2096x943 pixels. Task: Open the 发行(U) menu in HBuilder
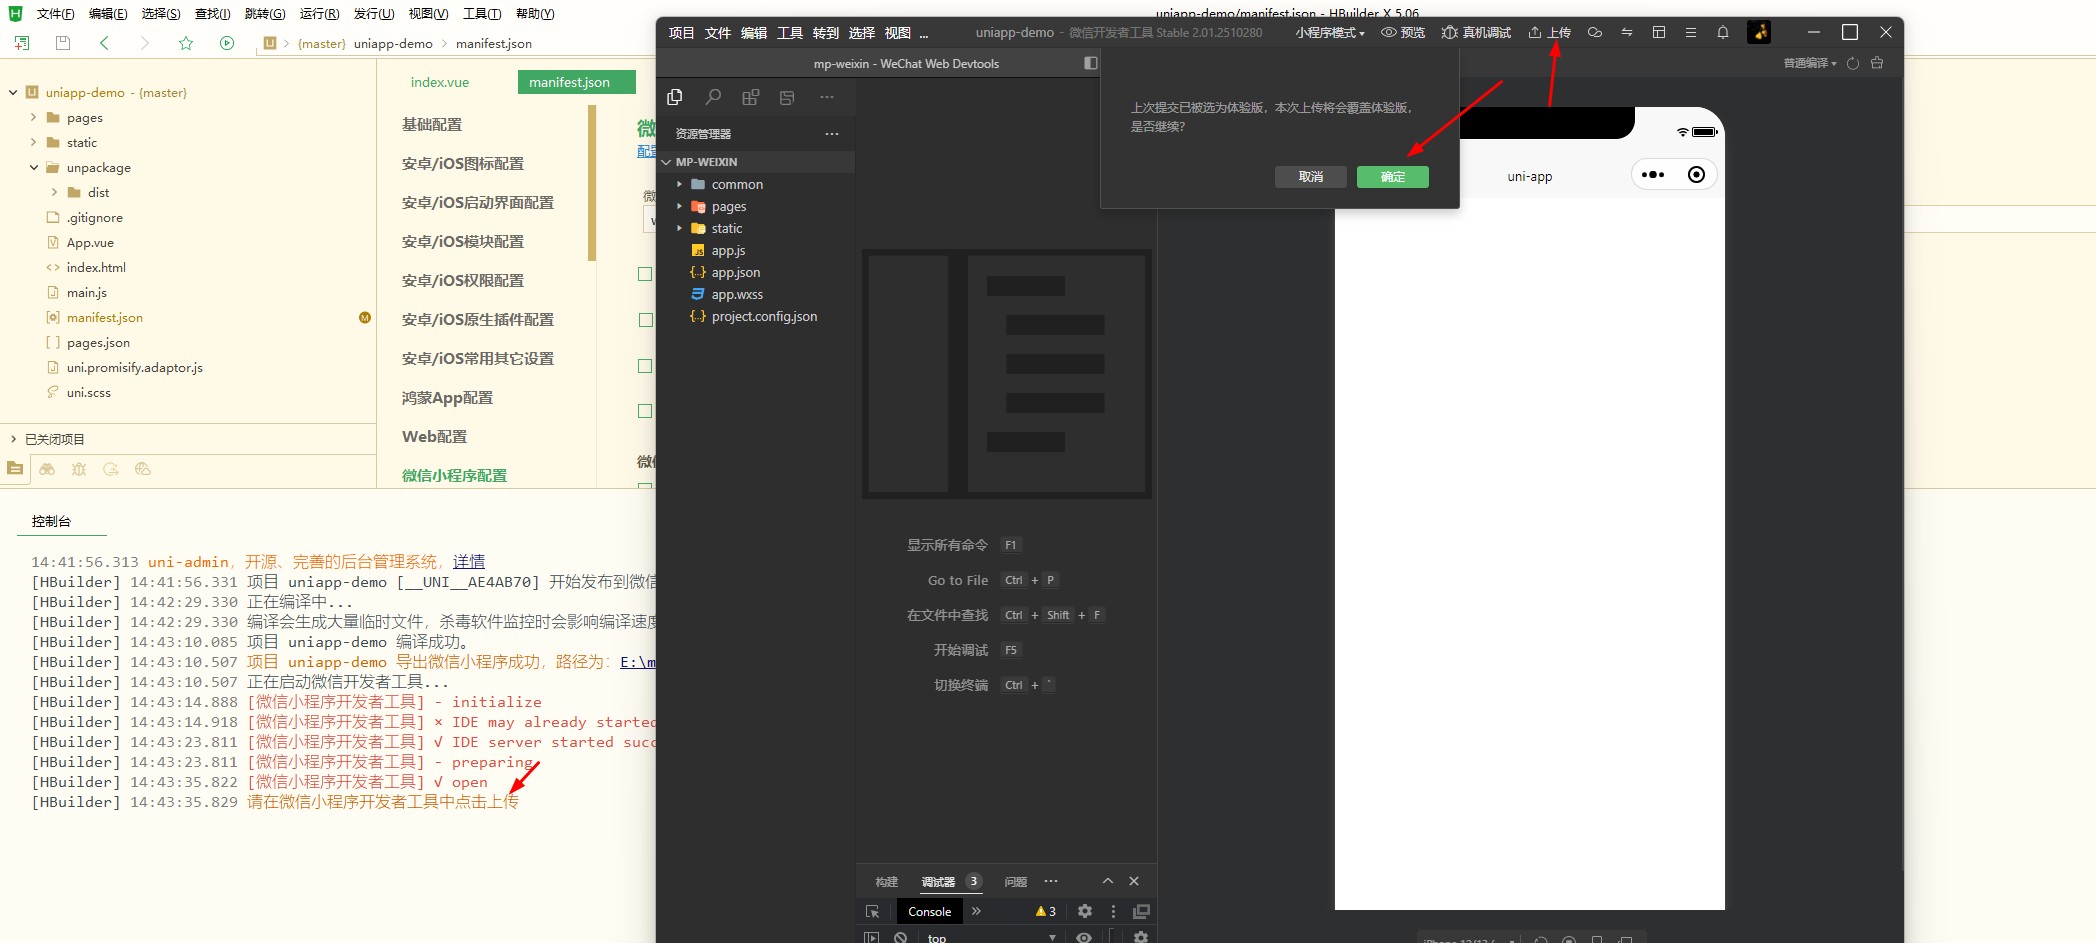[374, 13]
